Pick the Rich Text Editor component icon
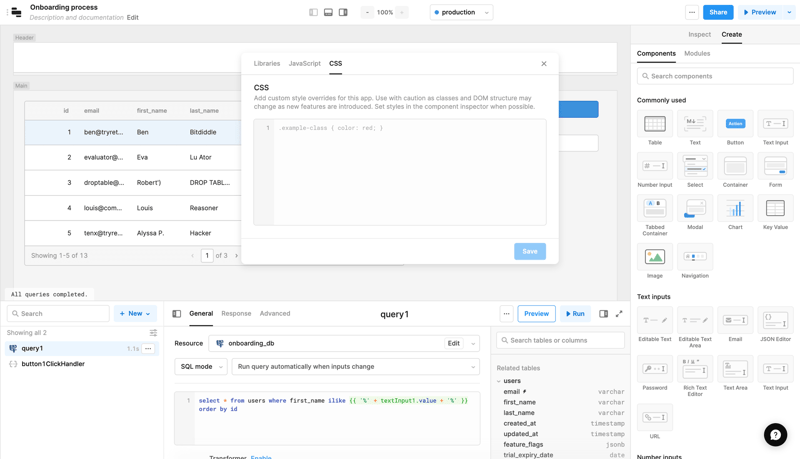The height and width of the screenshot is (459, 800). (695, 369)
